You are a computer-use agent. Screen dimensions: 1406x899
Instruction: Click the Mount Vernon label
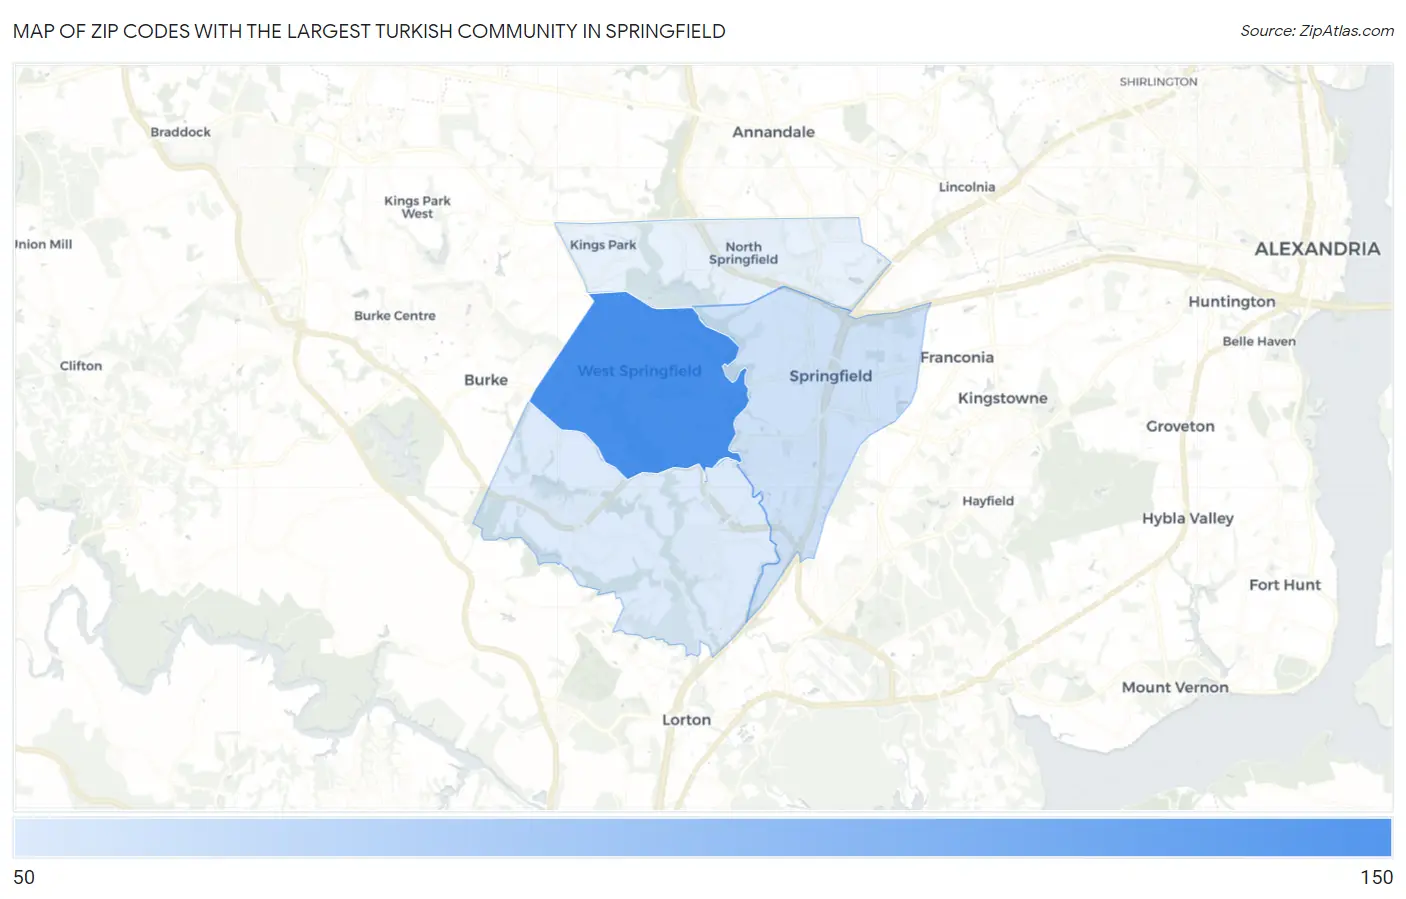1175,687
